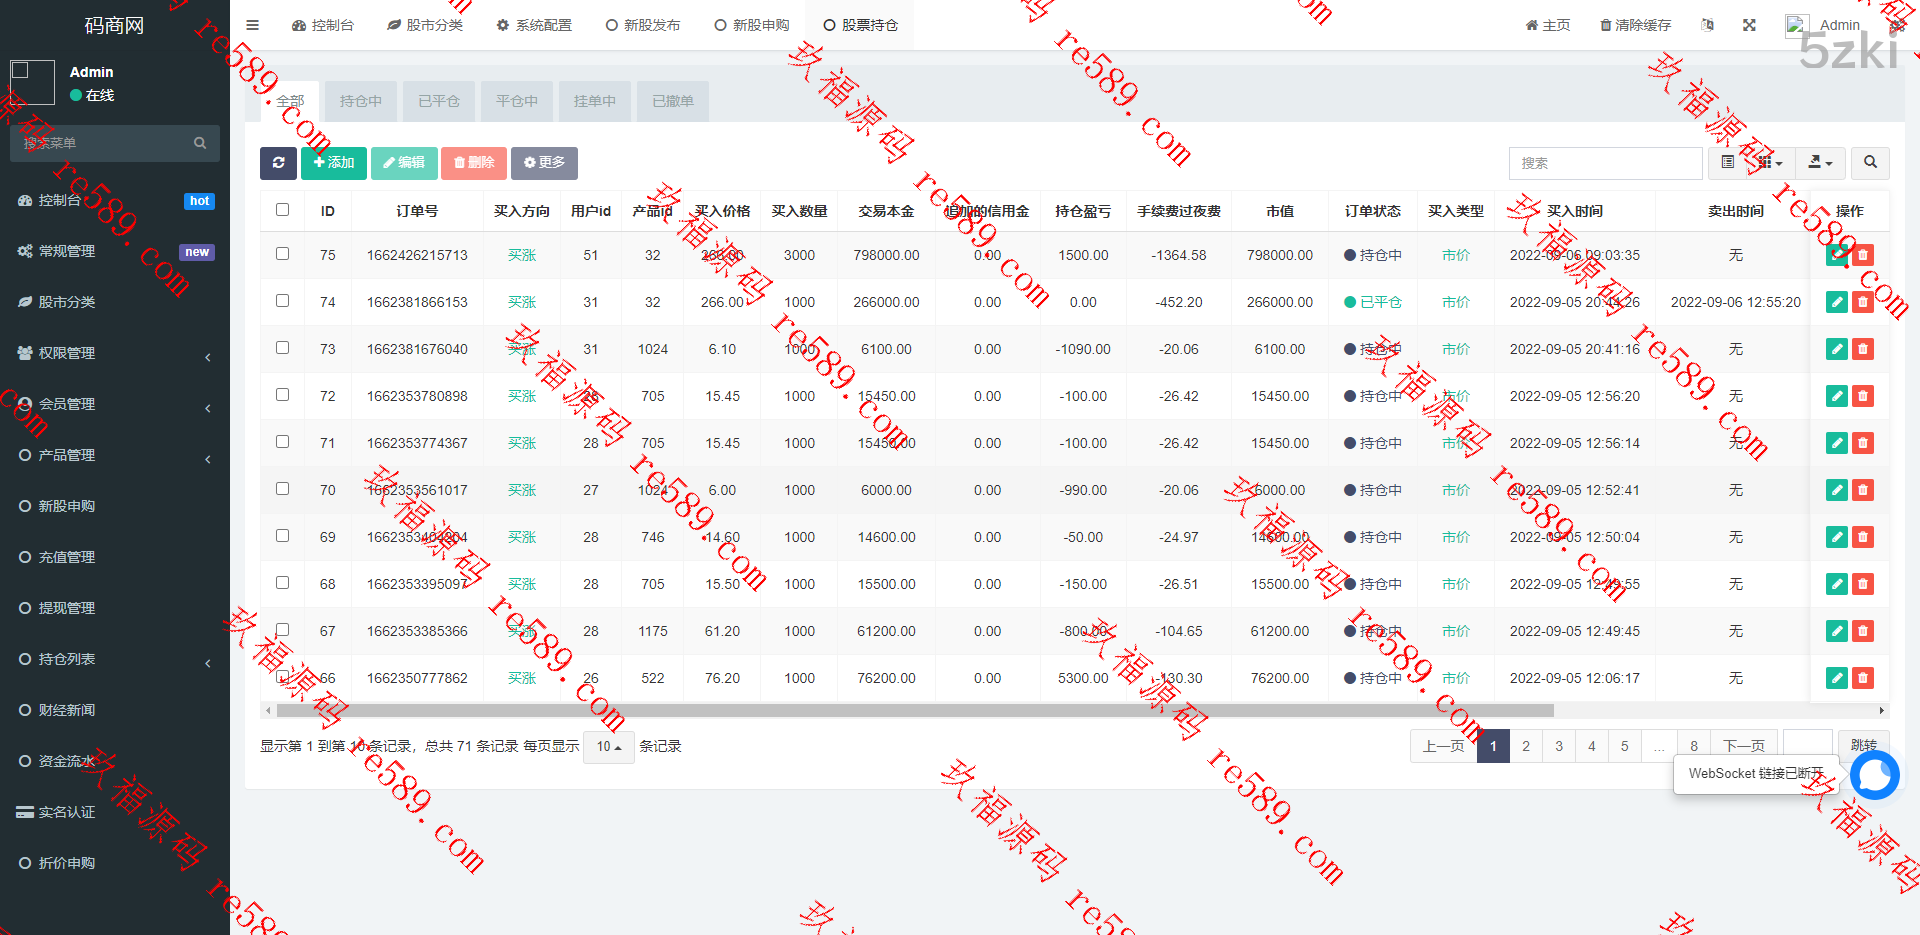Toggle the sidebar hamburger menu icon
This screenshot has width=1920, height=935.
tap(252, 25)
